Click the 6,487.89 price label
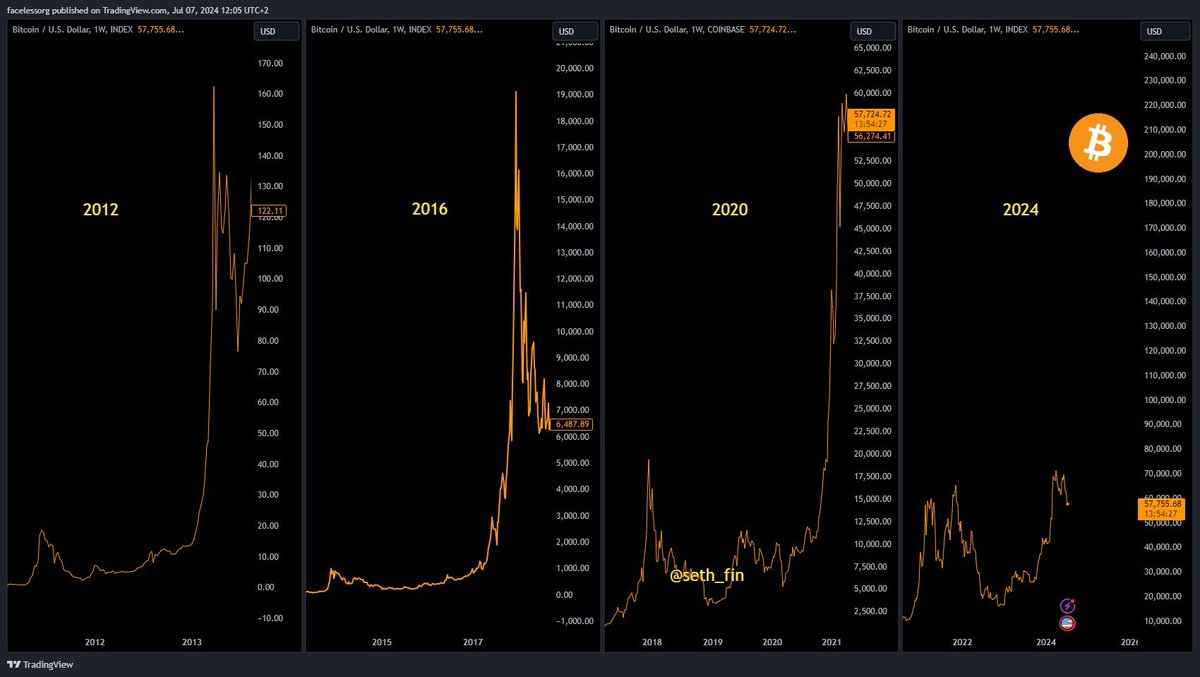Screen dimensions: 1200x677 (x=572, y=425)
